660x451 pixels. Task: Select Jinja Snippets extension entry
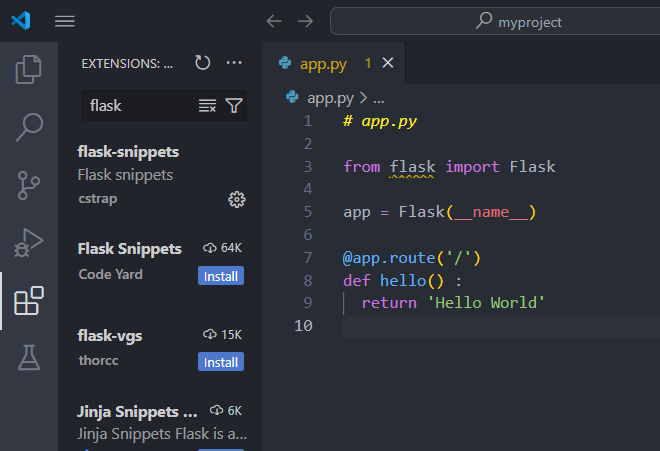[x=161, y=424]
